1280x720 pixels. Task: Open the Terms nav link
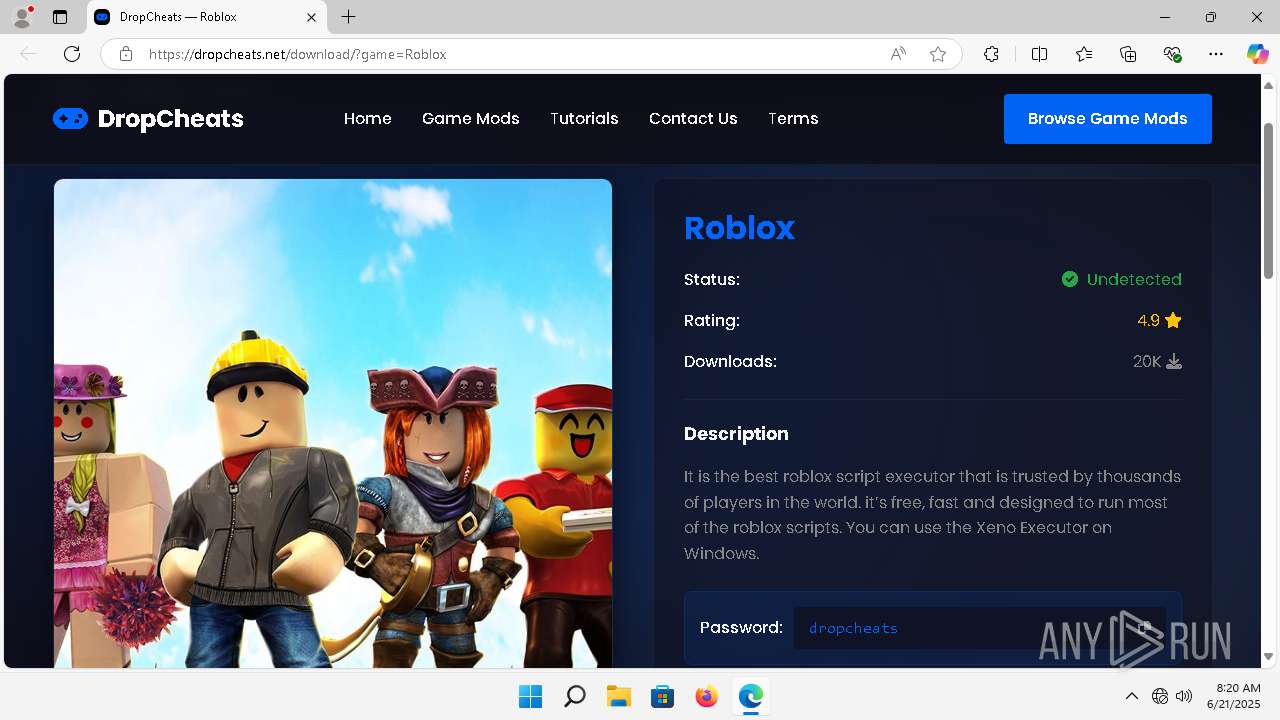click(x=793, y=118)
